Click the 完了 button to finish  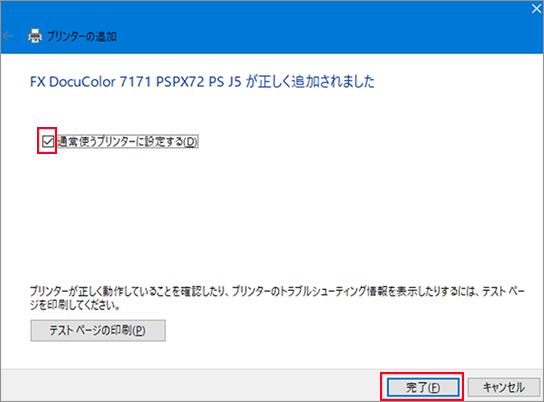(x=423, y=387)
